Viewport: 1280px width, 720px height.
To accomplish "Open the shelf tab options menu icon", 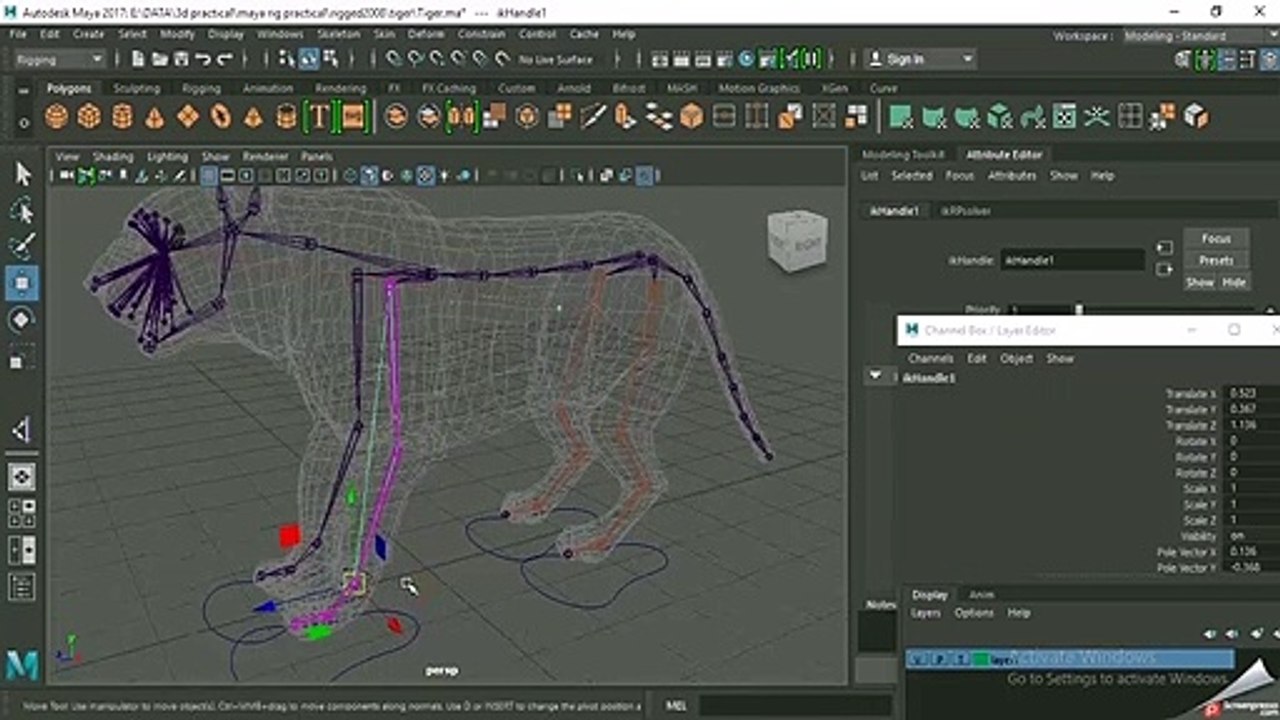I will (24, 89).
